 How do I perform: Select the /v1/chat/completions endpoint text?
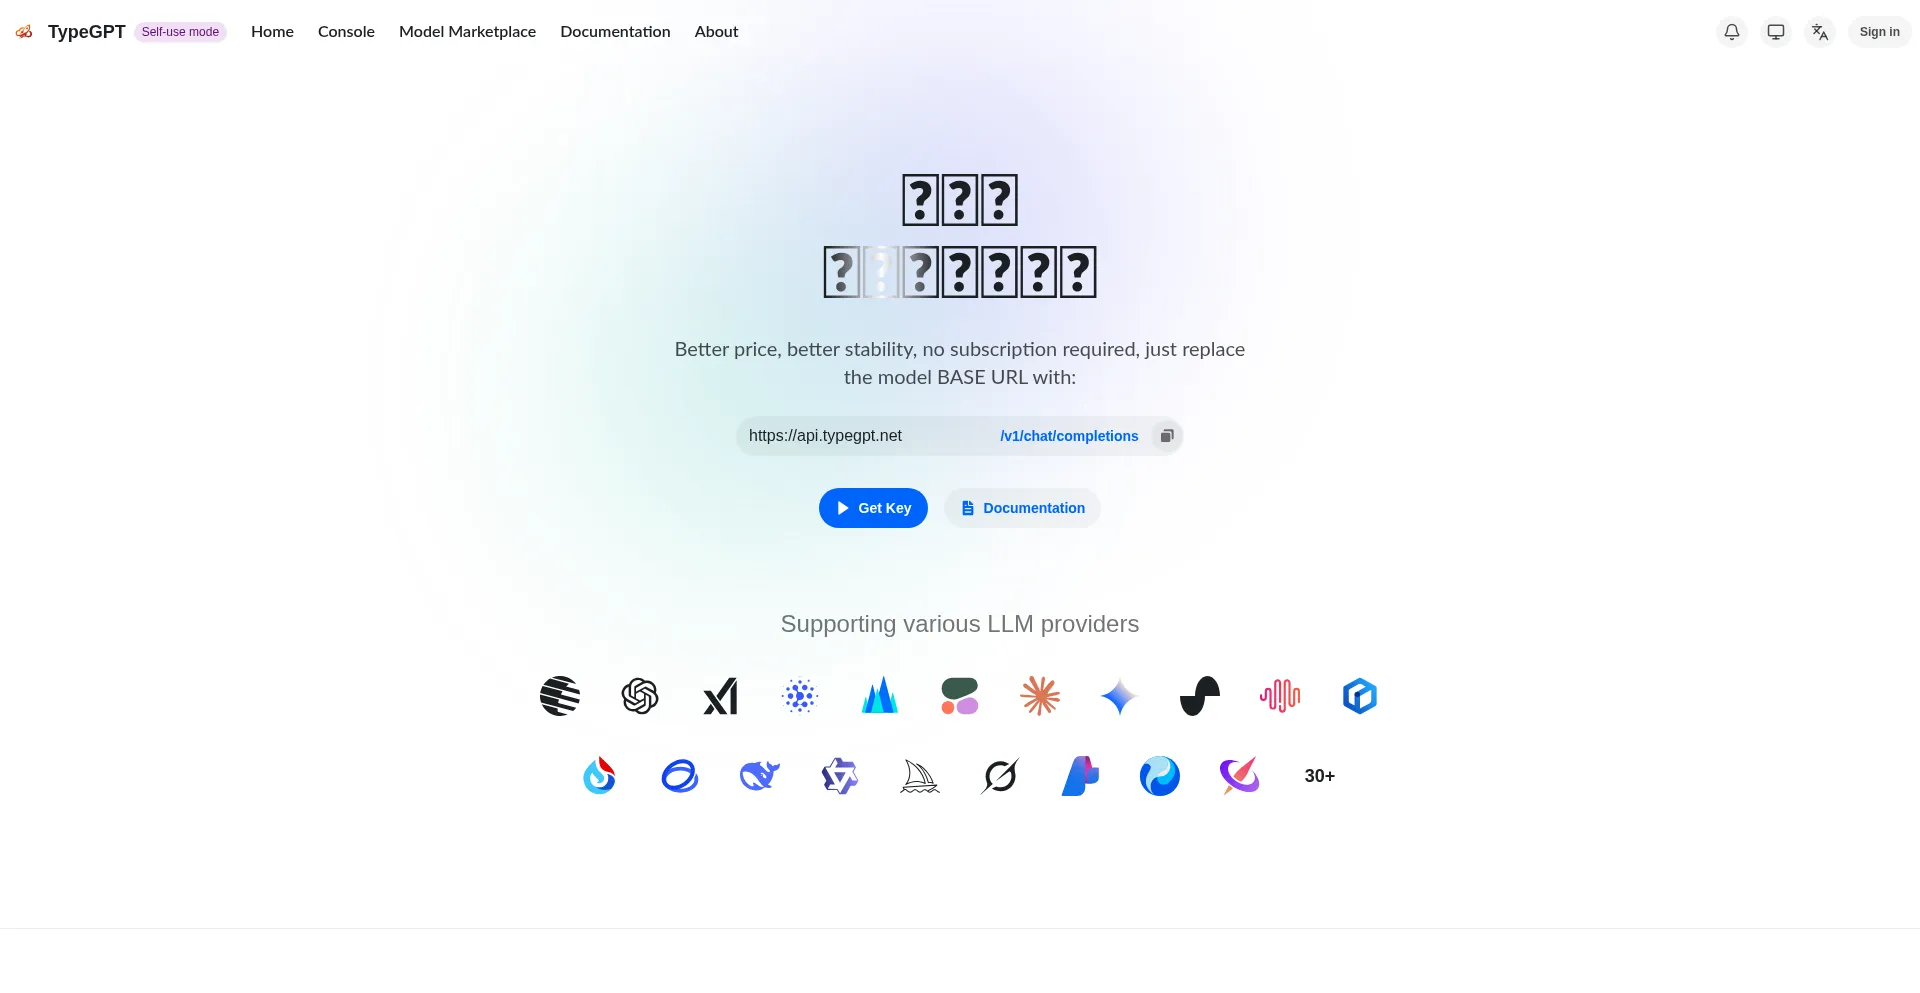tap(1069, 436)
